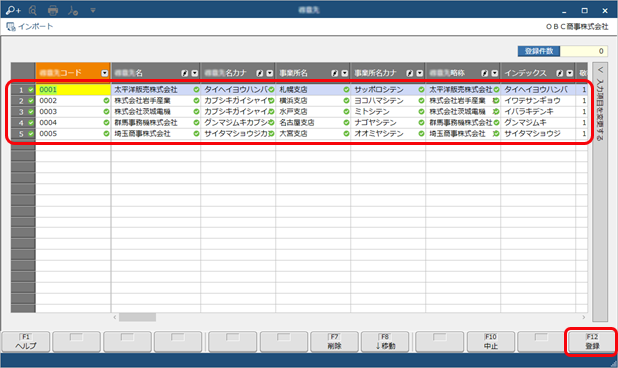
Task: Click the F1 ヘルプ button
Action: point(26,342)
